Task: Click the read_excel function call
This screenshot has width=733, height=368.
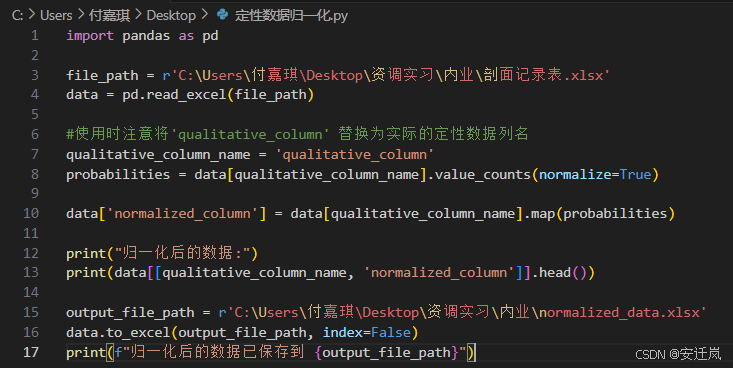Action: [x=186, y=95]
